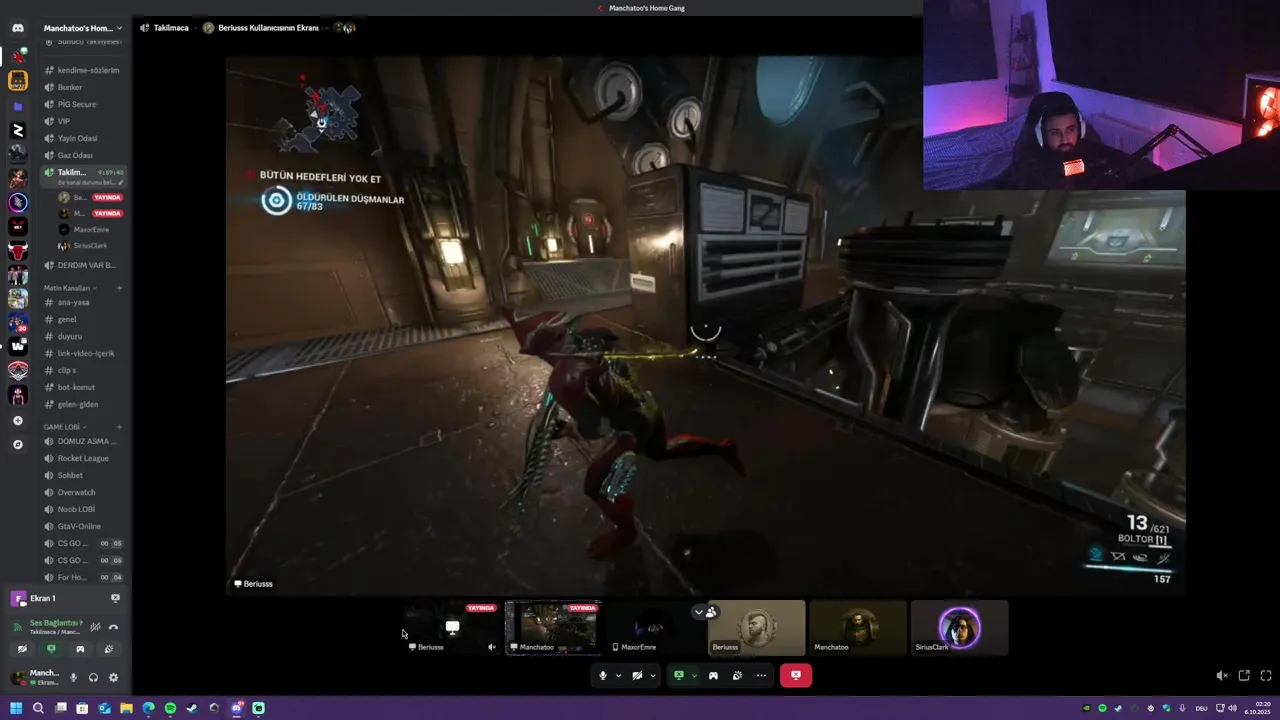Viewport: 1280px width, 720px height.
Task: Open the bot-komut text channel
Action: [84, 387]
